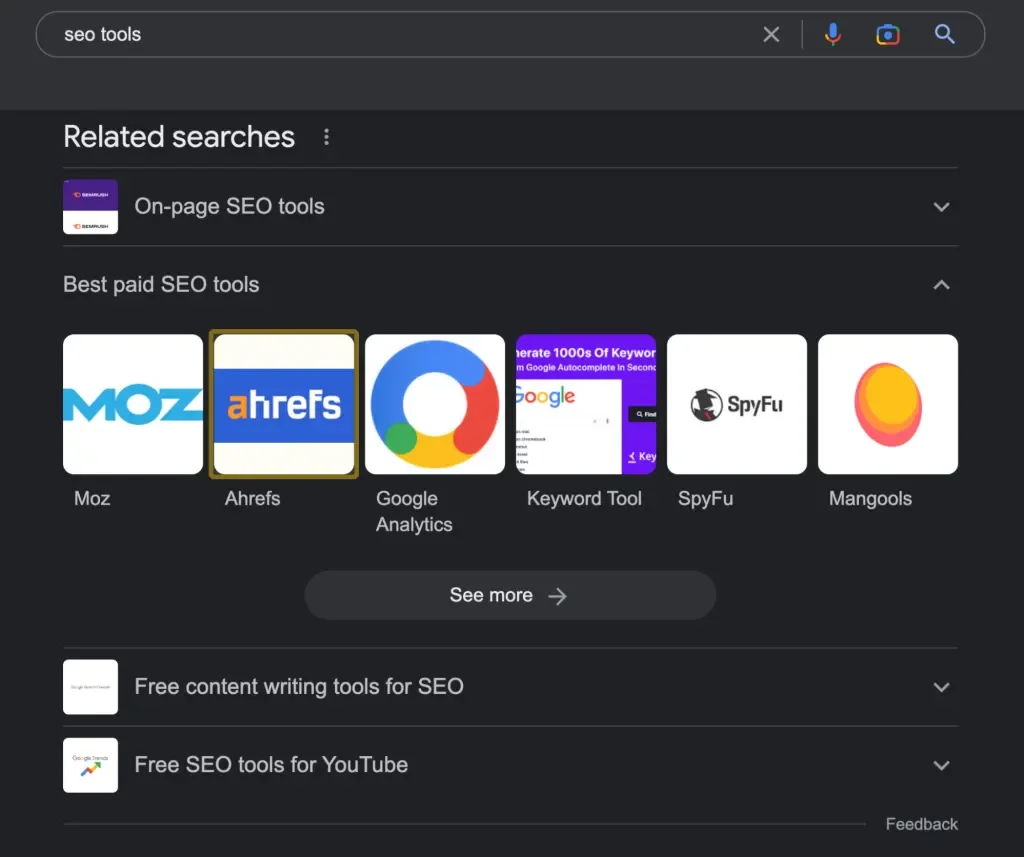This screenshot has width=1024, height=857.
Task: Open Google Lens camera search icon
Action: point(887,35)
